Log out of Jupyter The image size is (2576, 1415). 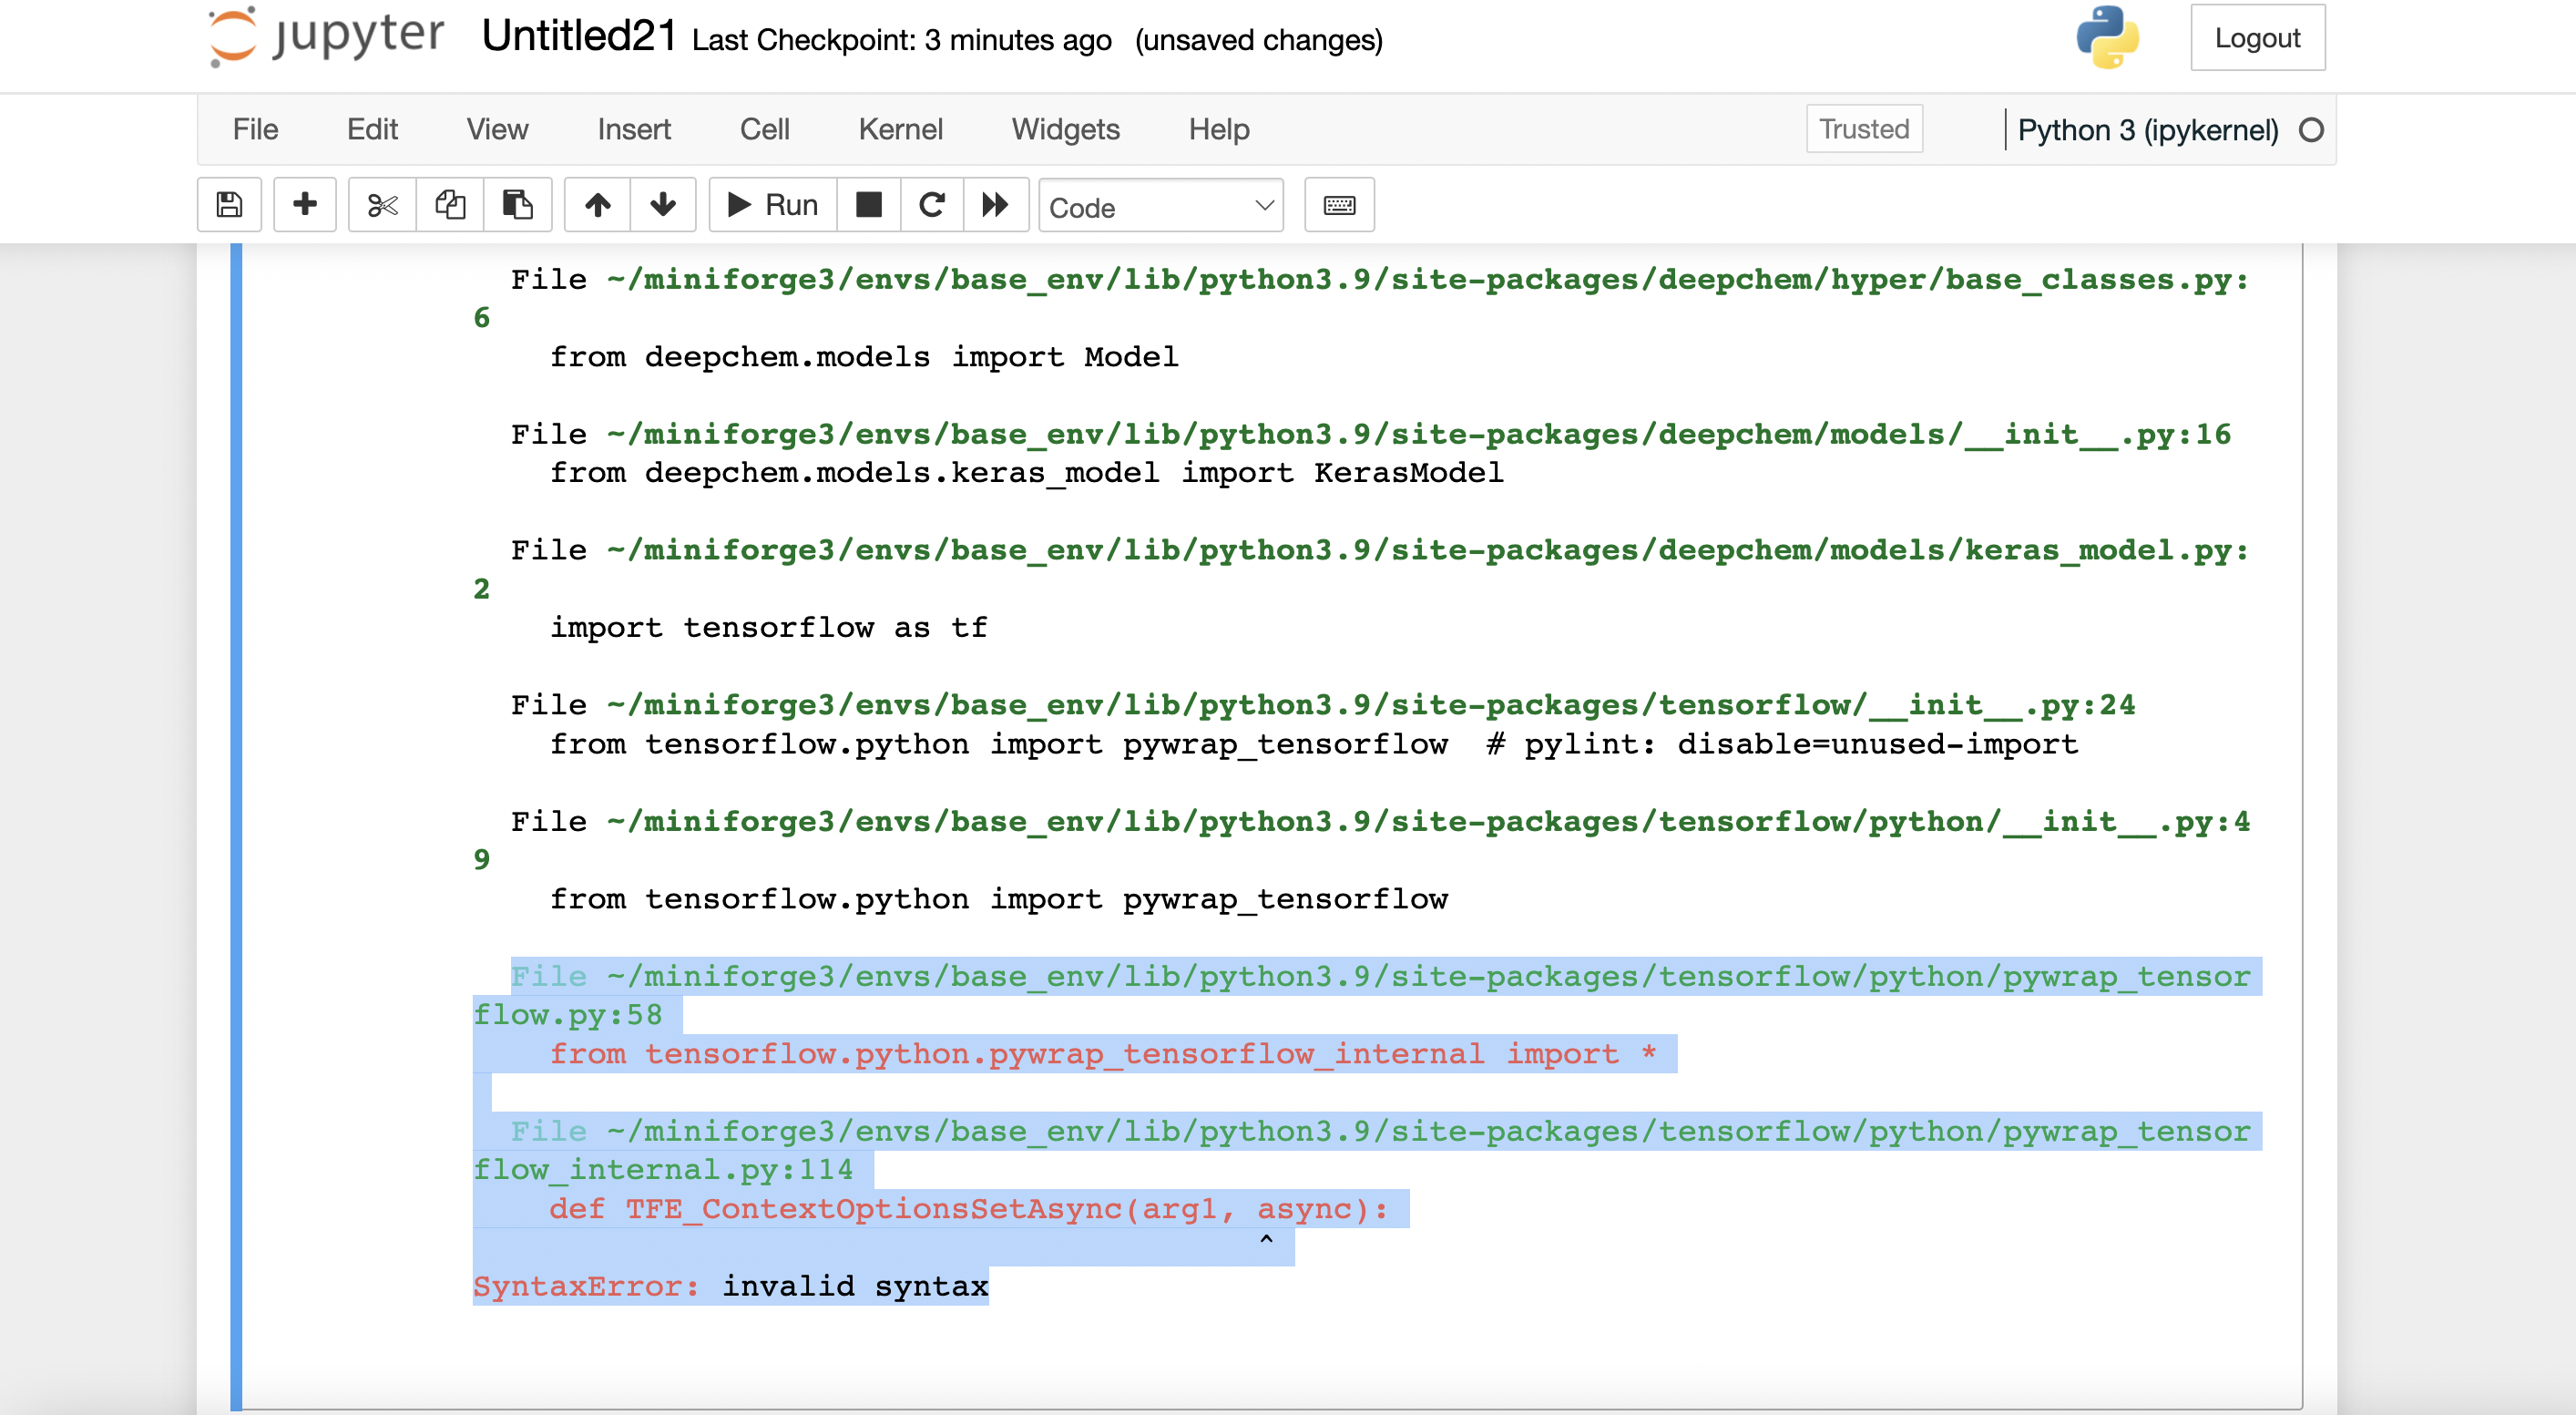[x=2258, y=38]
